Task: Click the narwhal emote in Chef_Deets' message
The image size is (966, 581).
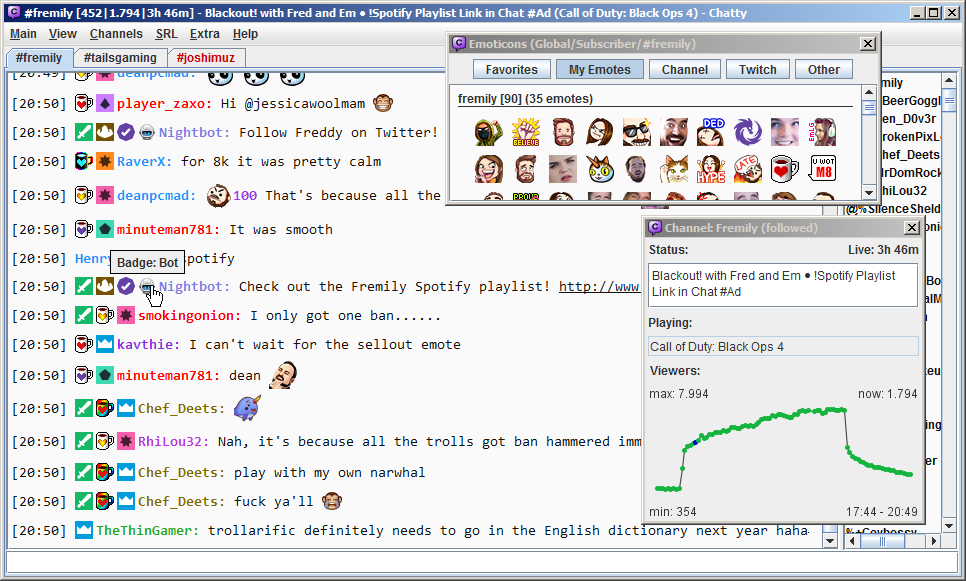Action: click(x=248, y=407)
